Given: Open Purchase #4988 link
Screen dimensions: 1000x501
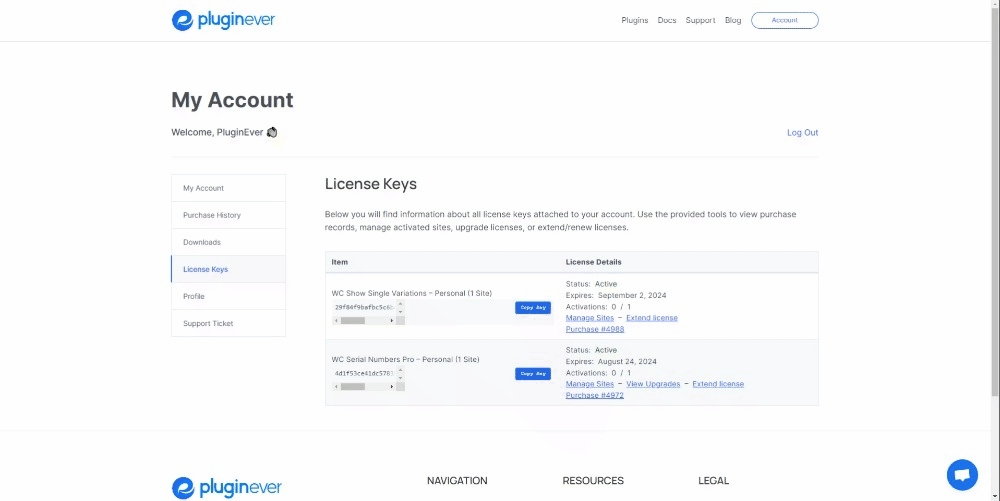Looking at the screenshot, I should tap(595, 330).
